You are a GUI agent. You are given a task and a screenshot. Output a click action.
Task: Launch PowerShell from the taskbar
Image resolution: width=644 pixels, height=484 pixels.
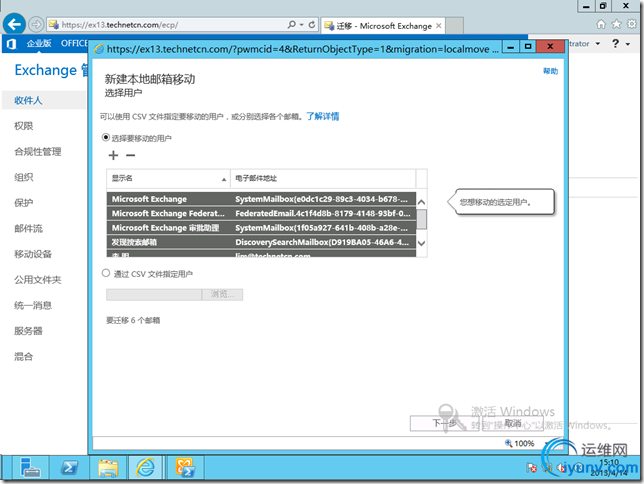click(x=69, y=468)
